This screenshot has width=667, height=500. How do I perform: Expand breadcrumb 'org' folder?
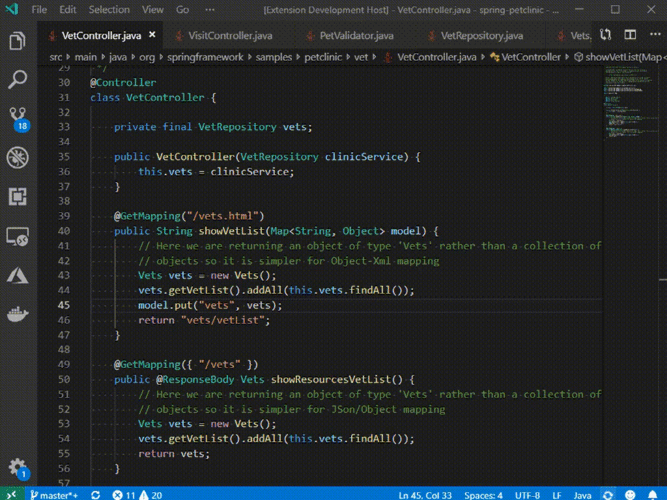pos(147,57)
